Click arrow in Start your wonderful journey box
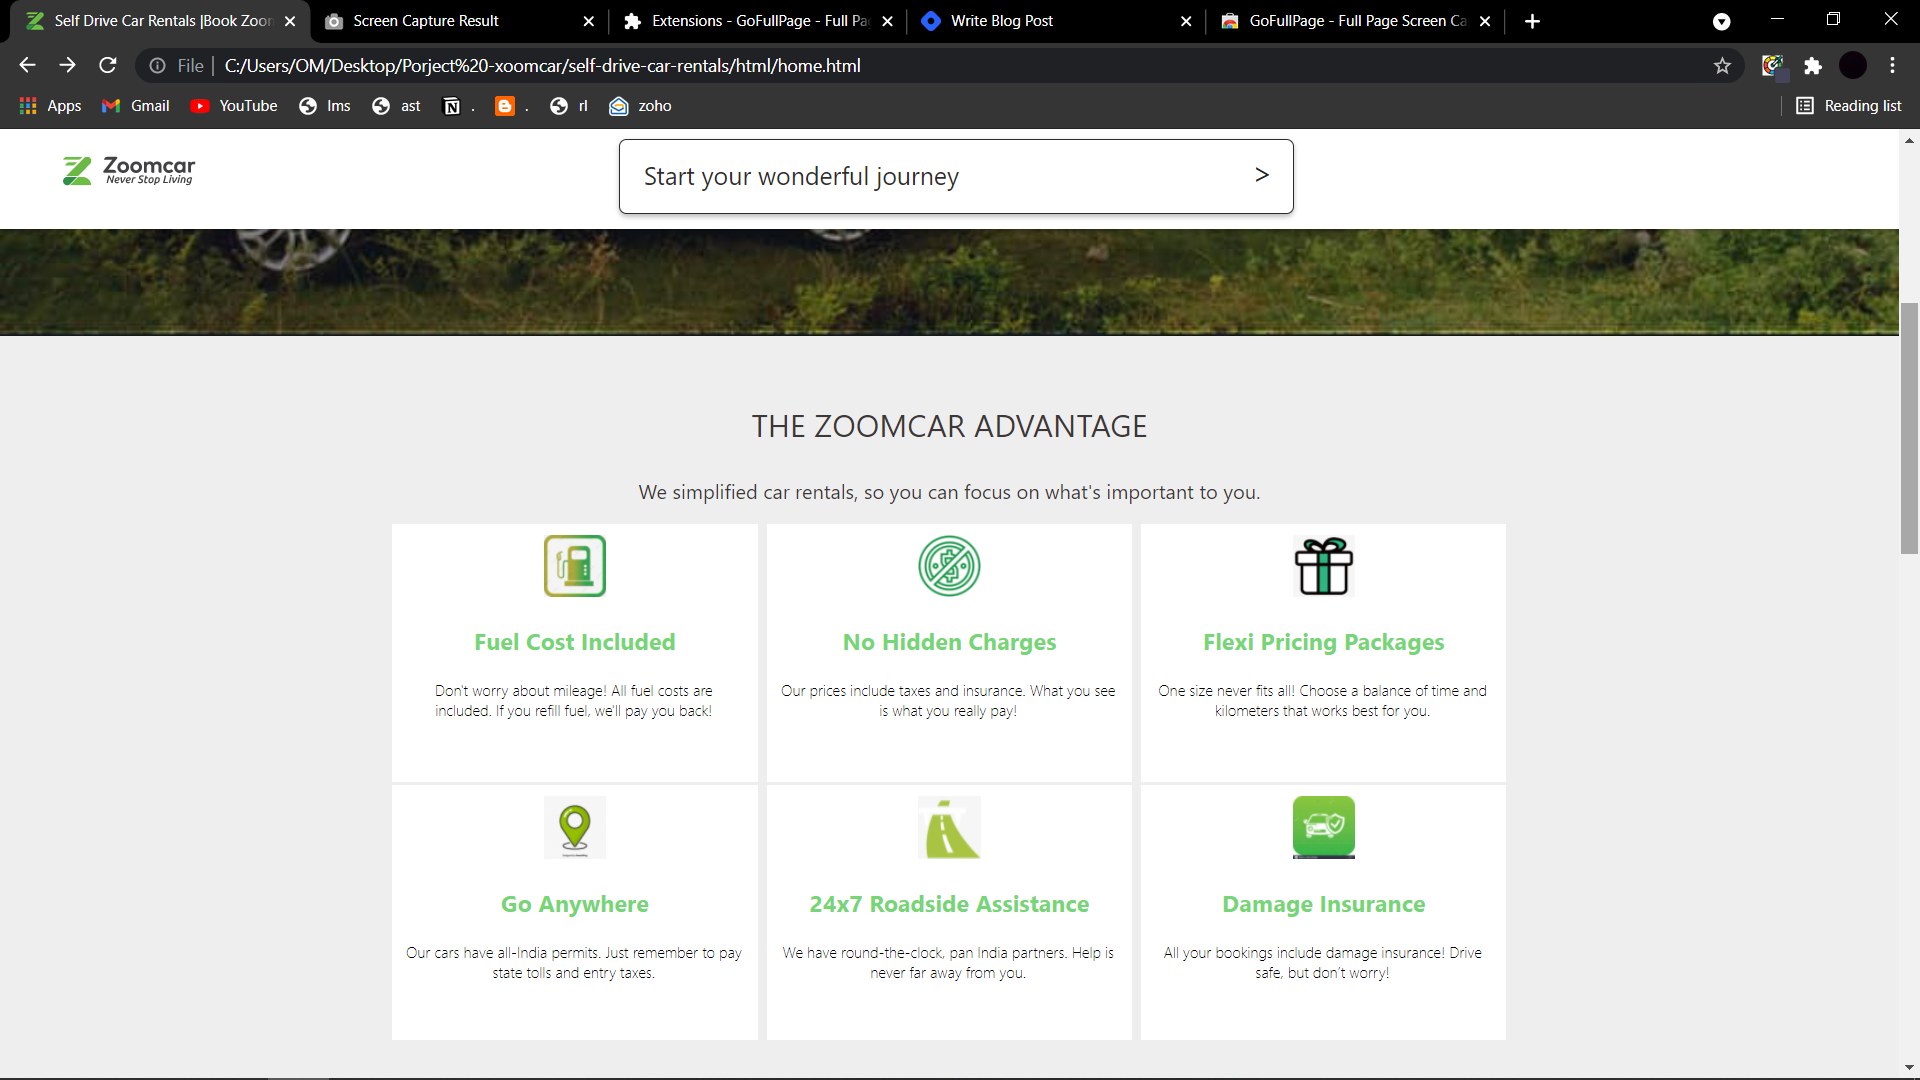Image resolution: width=1920 pixels, height=1080 pixels. [x=1262, y=175]
